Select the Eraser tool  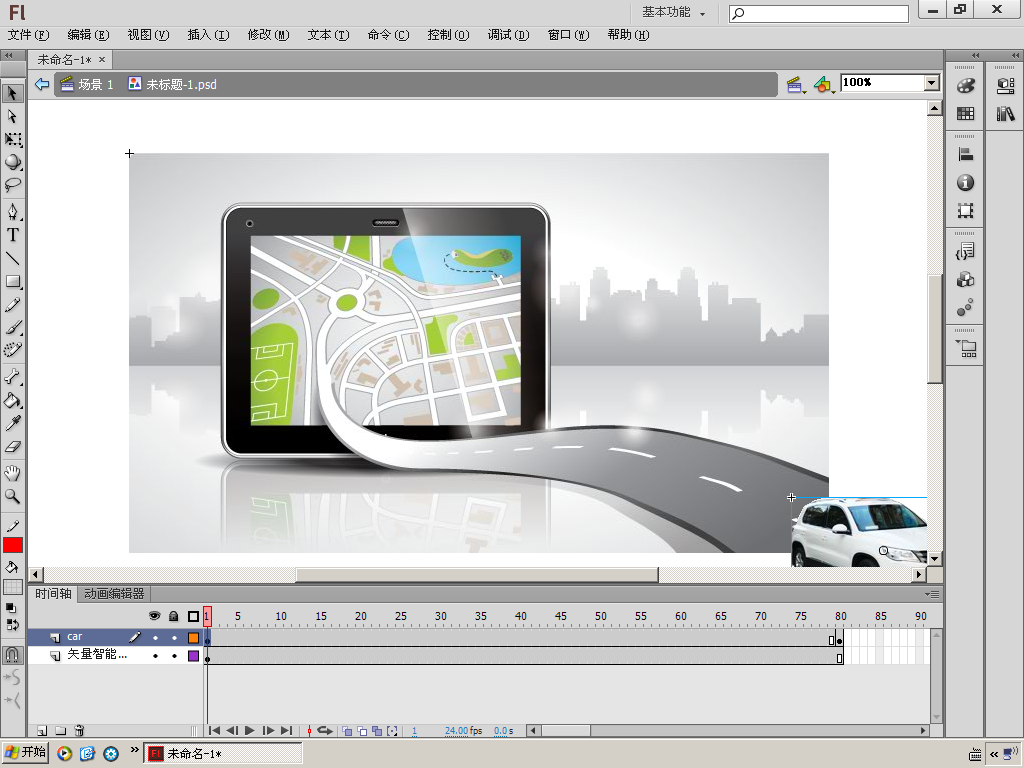pyautogui.click(x=13, y=447)
